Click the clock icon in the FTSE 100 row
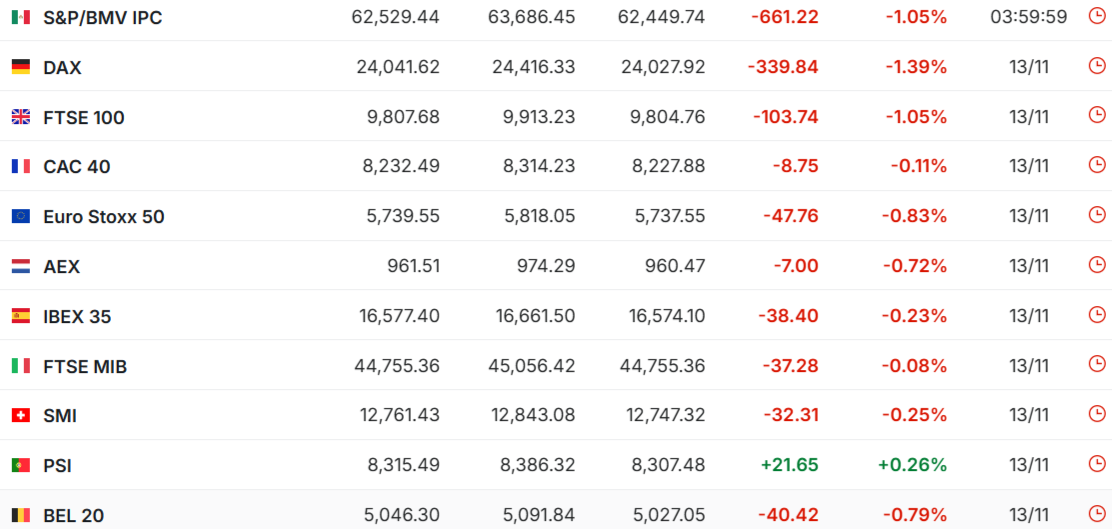The image size is (1112, 529). (x=1096, y=115)
